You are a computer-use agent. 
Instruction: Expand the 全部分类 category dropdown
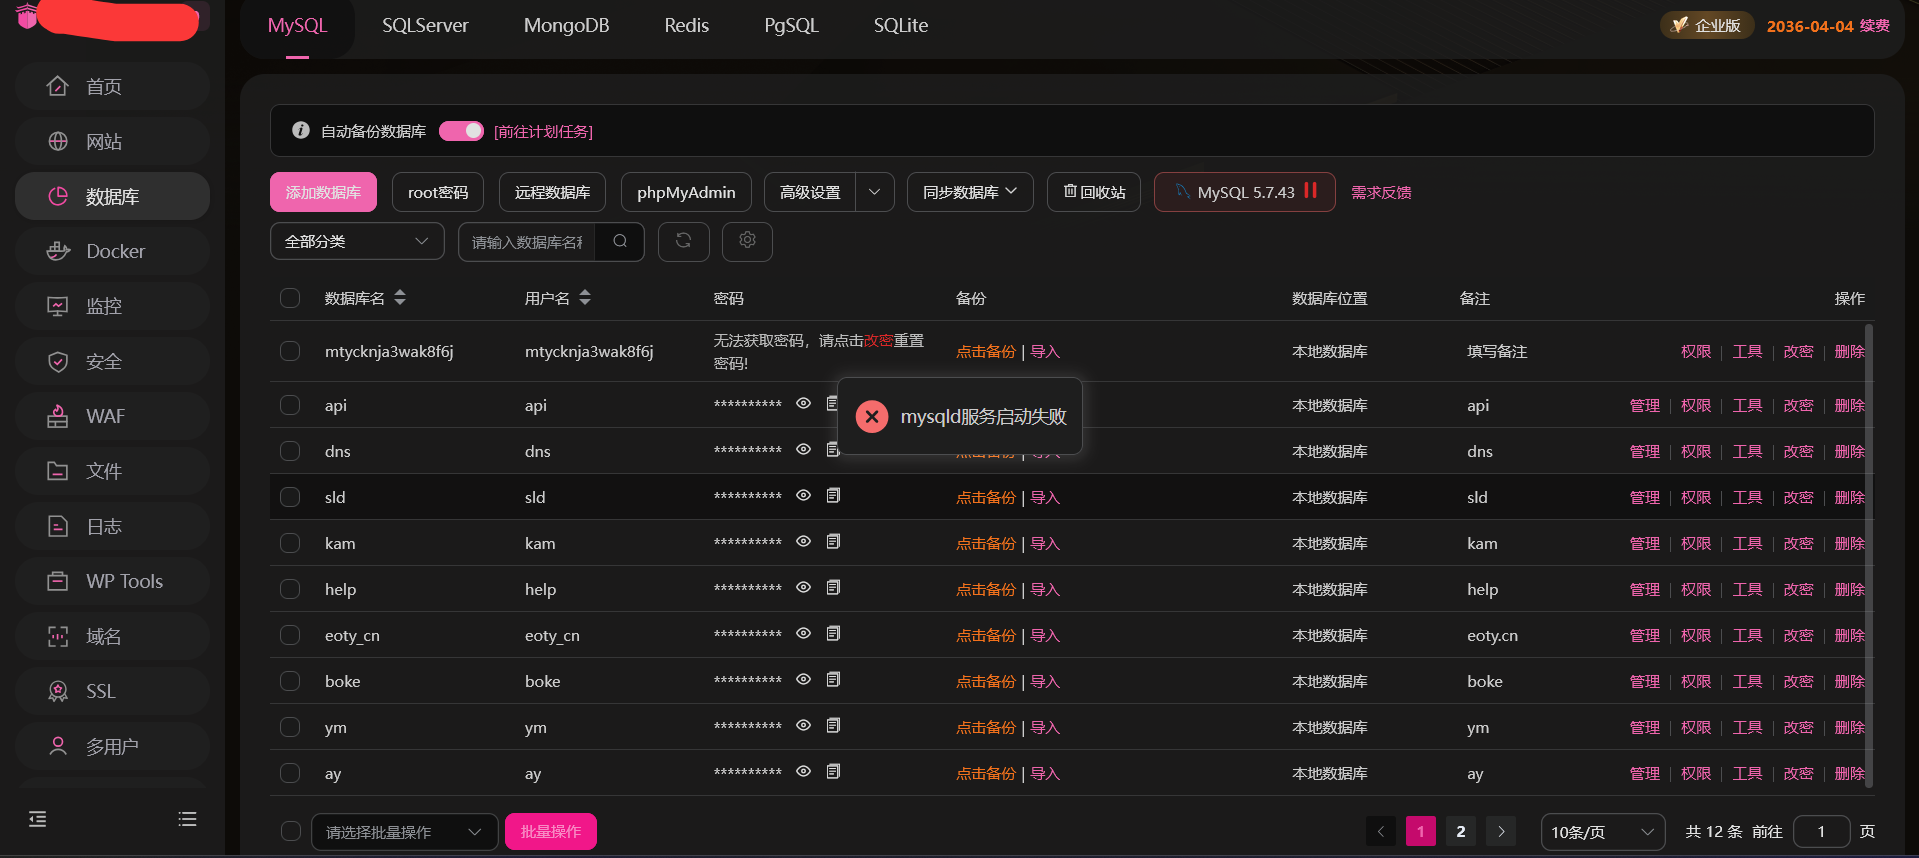357,241
